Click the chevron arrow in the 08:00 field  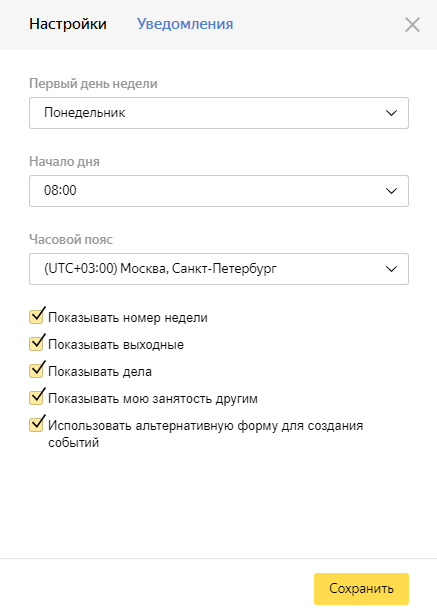[391, 191]
